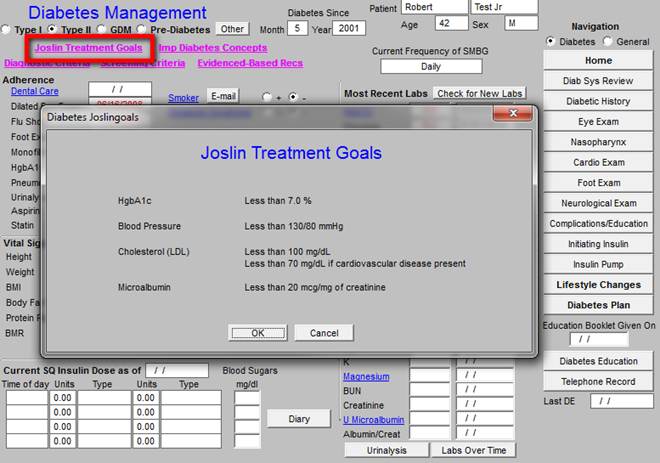Open the Urinalysis button
The image size is (660, 463).
click(386, 450)
